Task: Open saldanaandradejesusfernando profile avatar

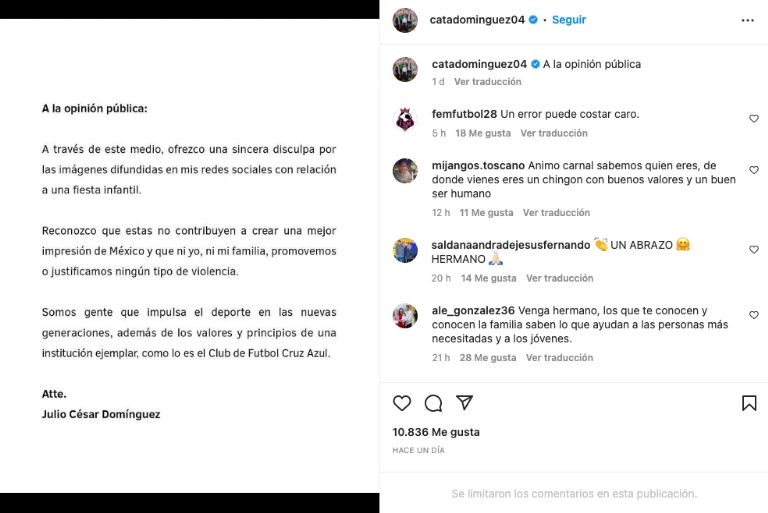Action: [x=405, y=250]
